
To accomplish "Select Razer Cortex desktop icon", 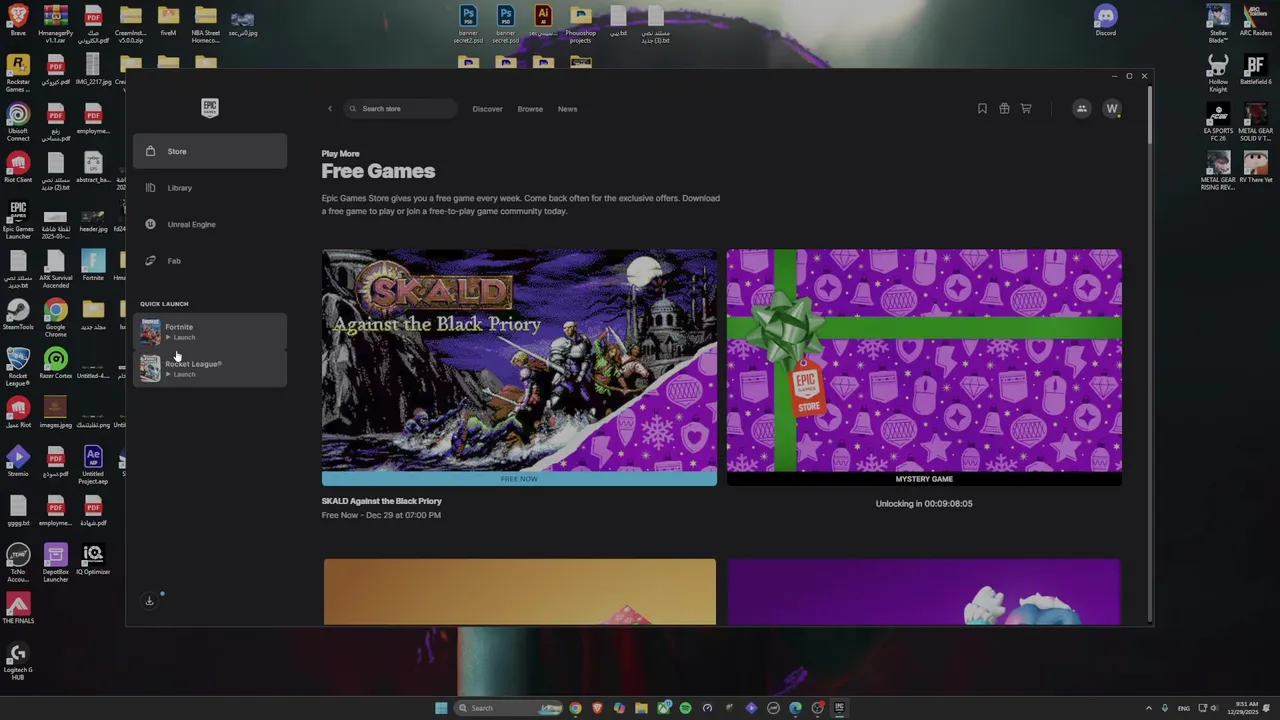I will [55, 364].
